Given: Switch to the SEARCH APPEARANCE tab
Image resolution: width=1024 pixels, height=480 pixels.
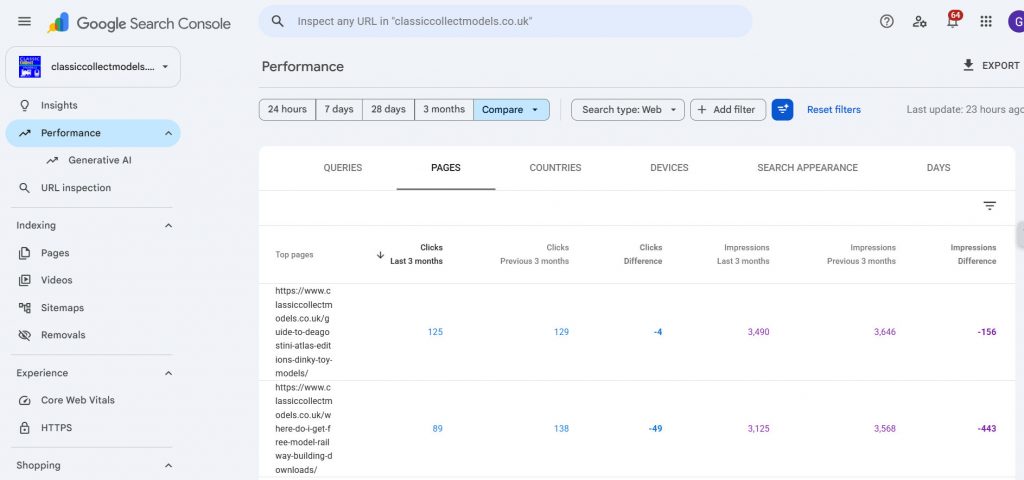Looking at the screenshot, I should tap(808, 168).
